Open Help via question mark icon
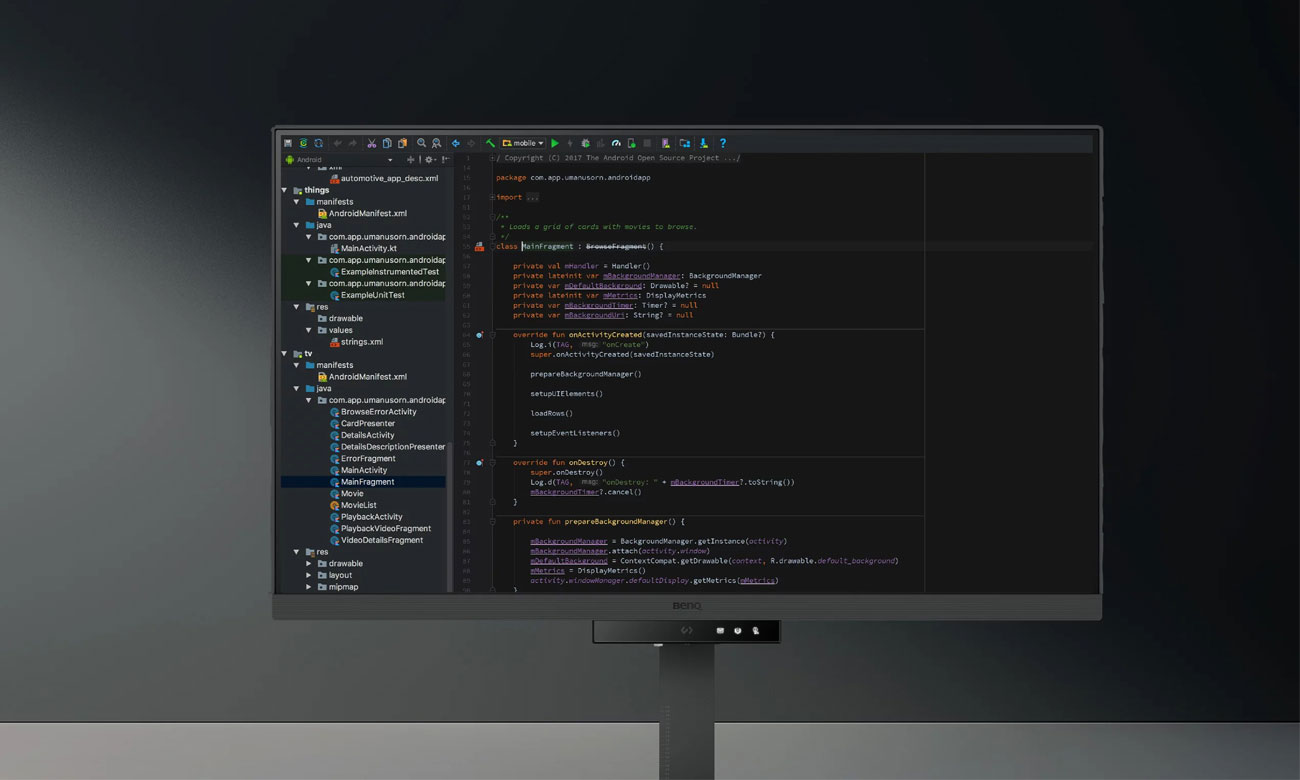Image resolution: width=1300 pixels, height=780 pixels. tap(723, 143)
